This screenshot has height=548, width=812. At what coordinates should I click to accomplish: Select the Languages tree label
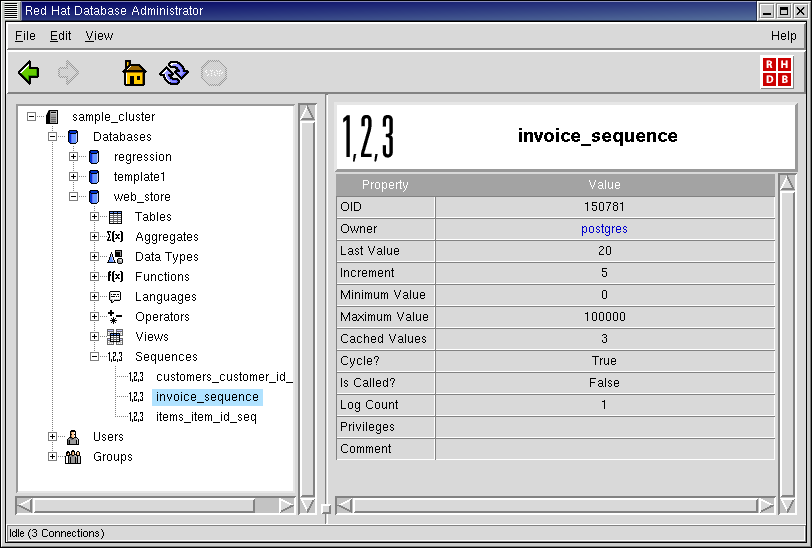point(166,297)
